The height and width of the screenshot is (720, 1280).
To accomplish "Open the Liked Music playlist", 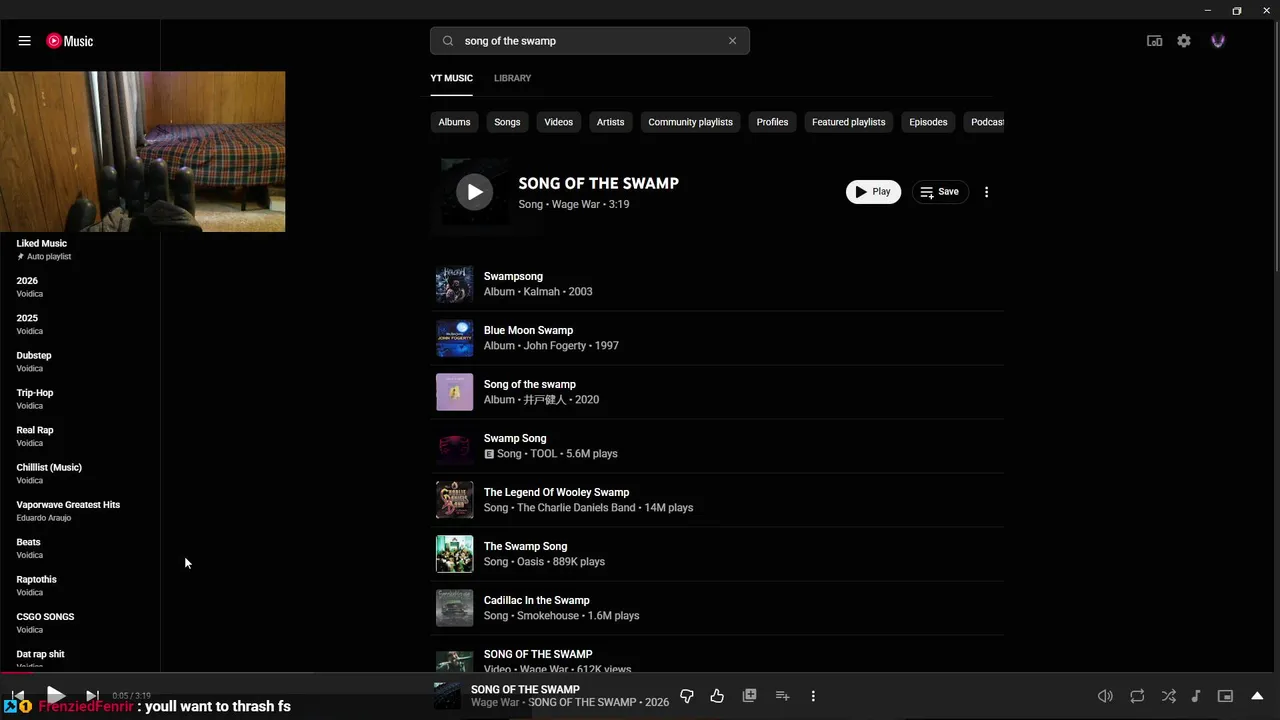I will (x=80, y=249).
